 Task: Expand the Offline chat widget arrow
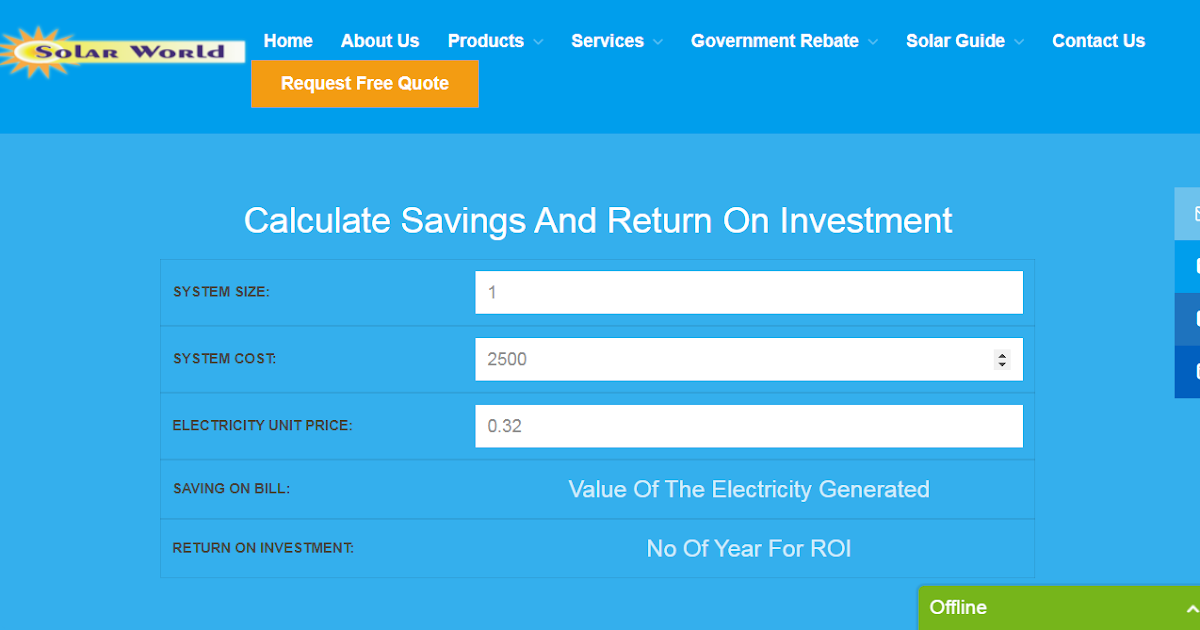pyautogui.click(x=1192, y=608)
